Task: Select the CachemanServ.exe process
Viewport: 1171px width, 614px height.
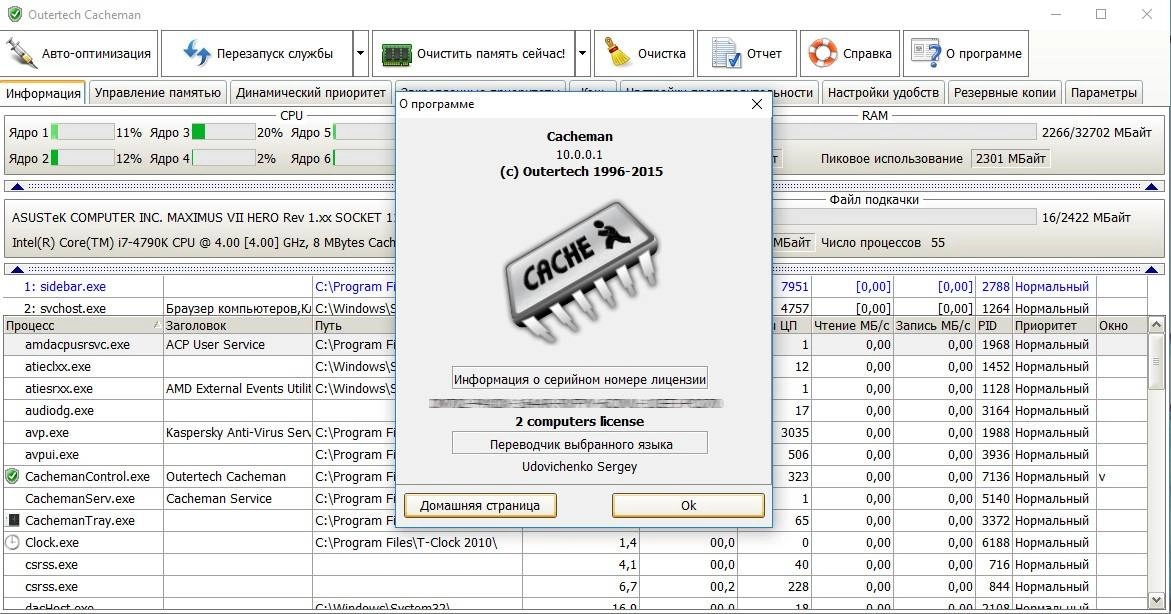Action: point(80,498)
